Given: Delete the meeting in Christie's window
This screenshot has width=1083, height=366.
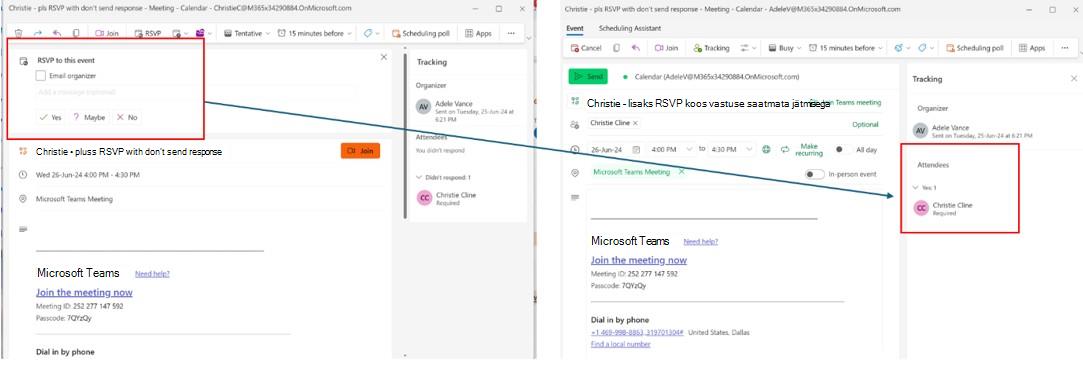Looking at the screenshot, I should click(19, 33).
